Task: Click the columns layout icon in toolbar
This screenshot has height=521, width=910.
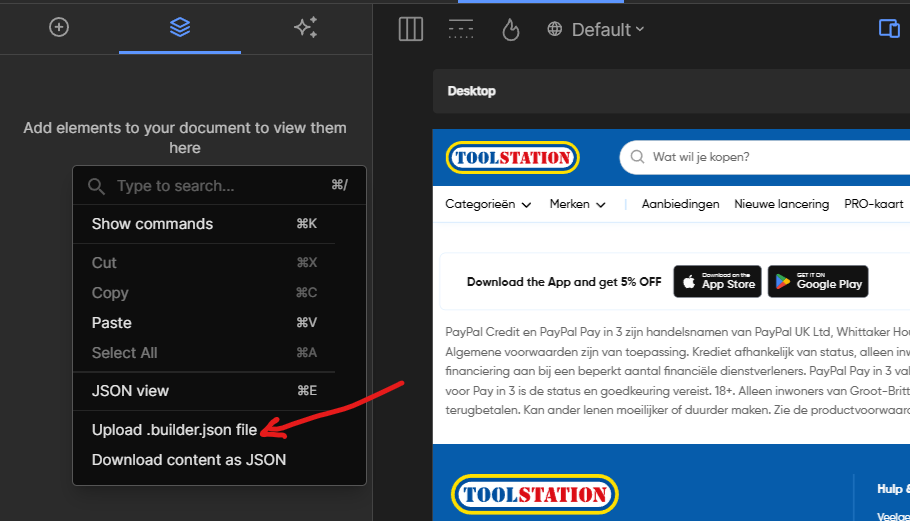Action: tap(411, 30)
